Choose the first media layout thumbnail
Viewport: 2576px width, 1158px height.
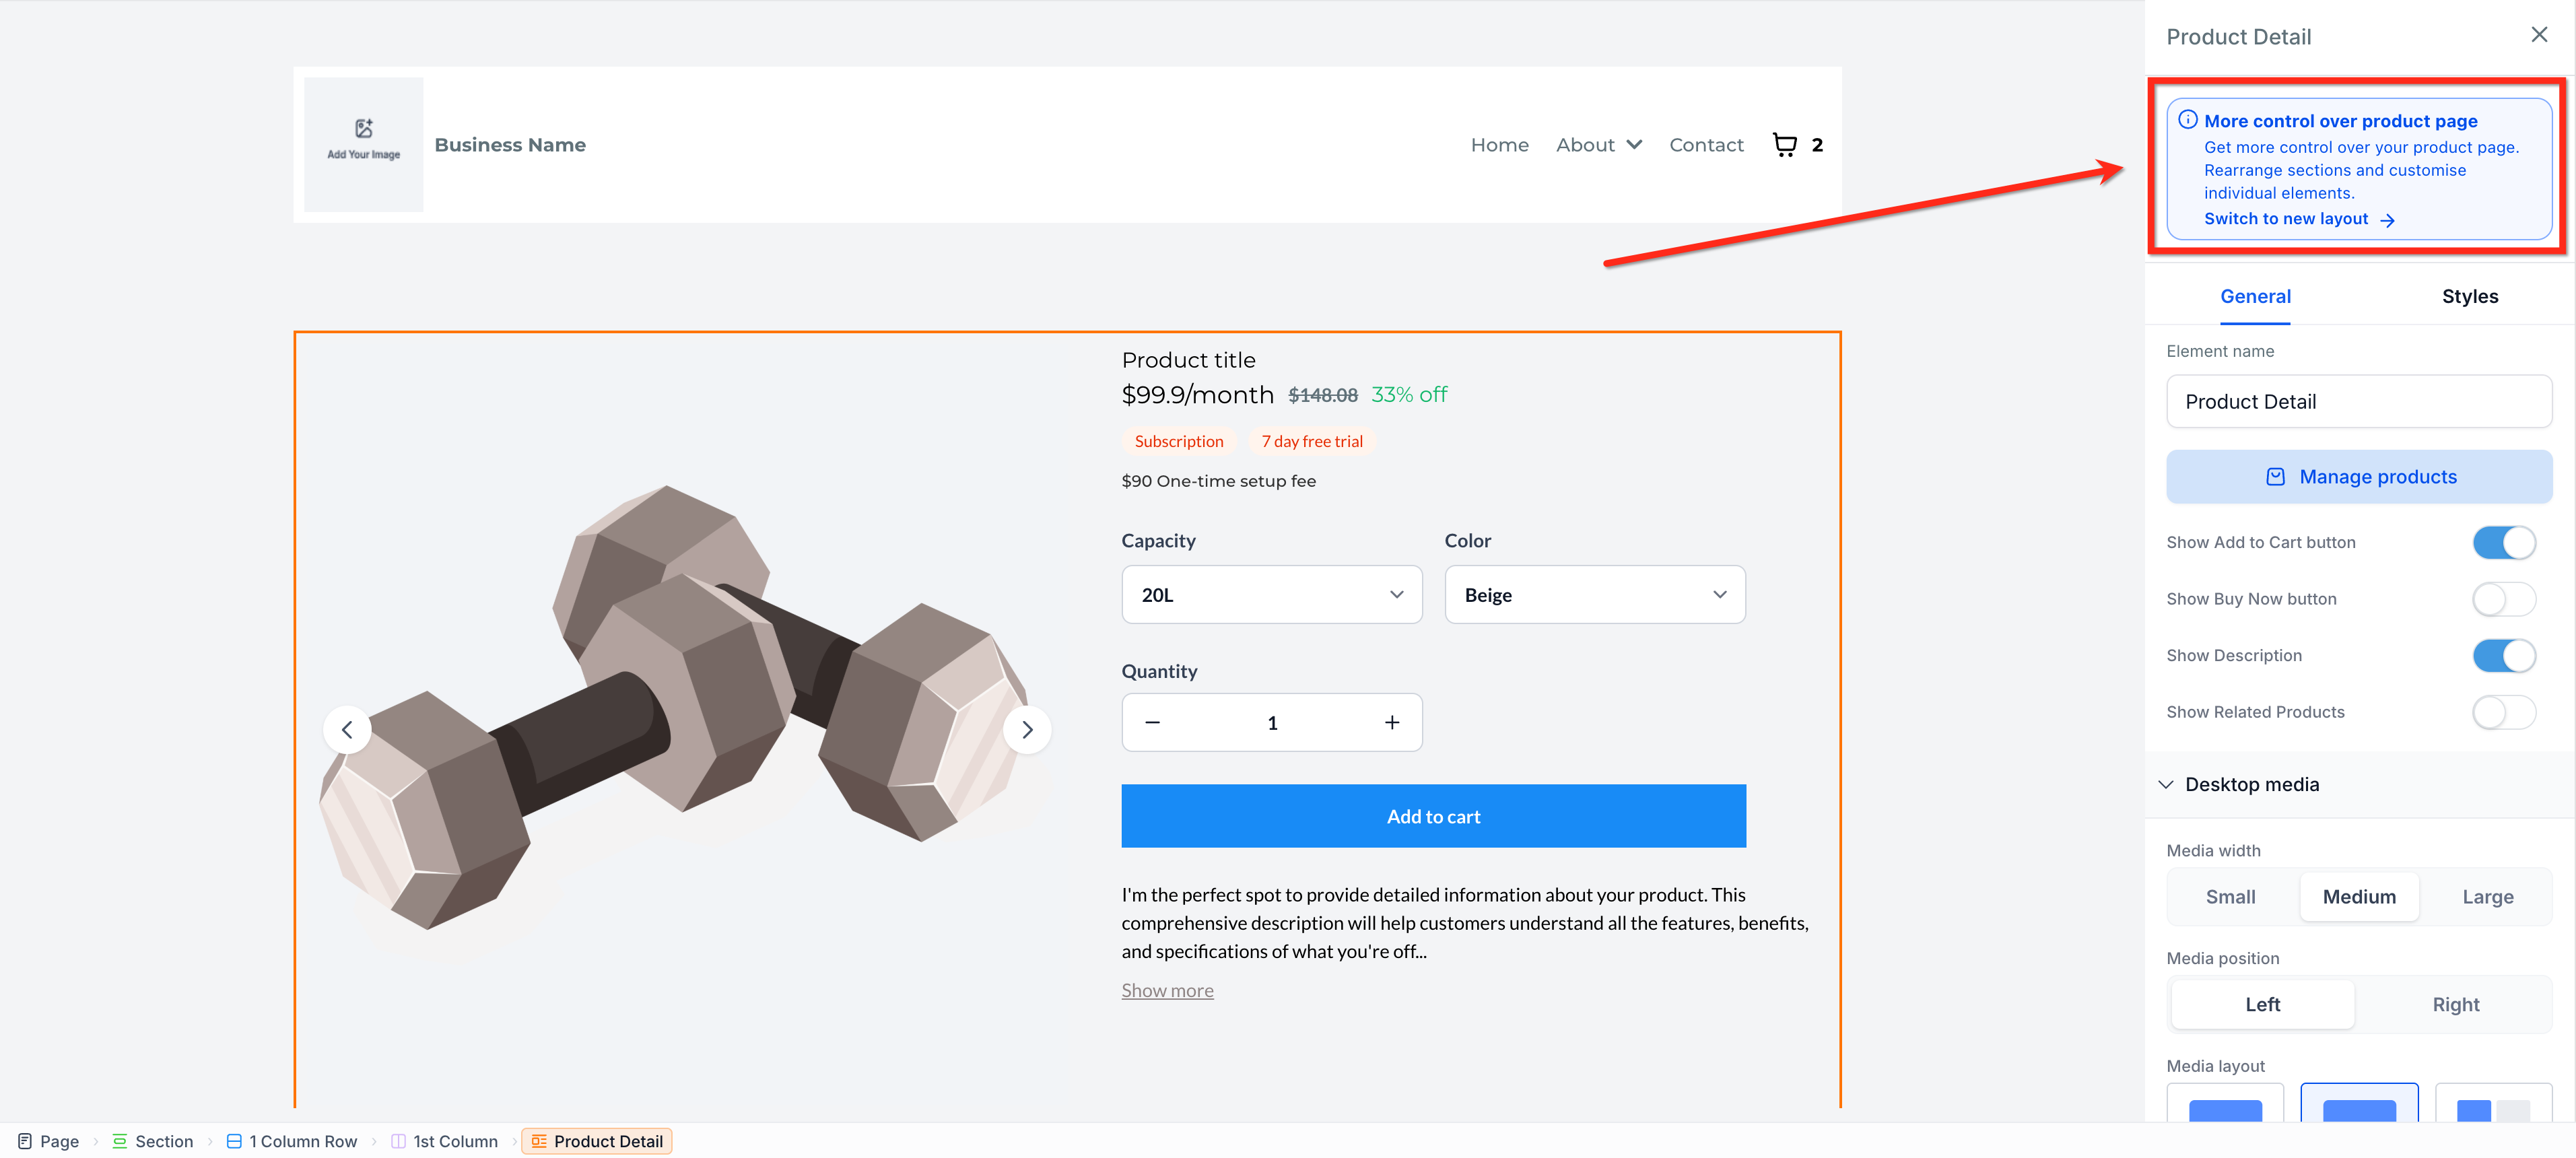click(x=2224, y=1103)
